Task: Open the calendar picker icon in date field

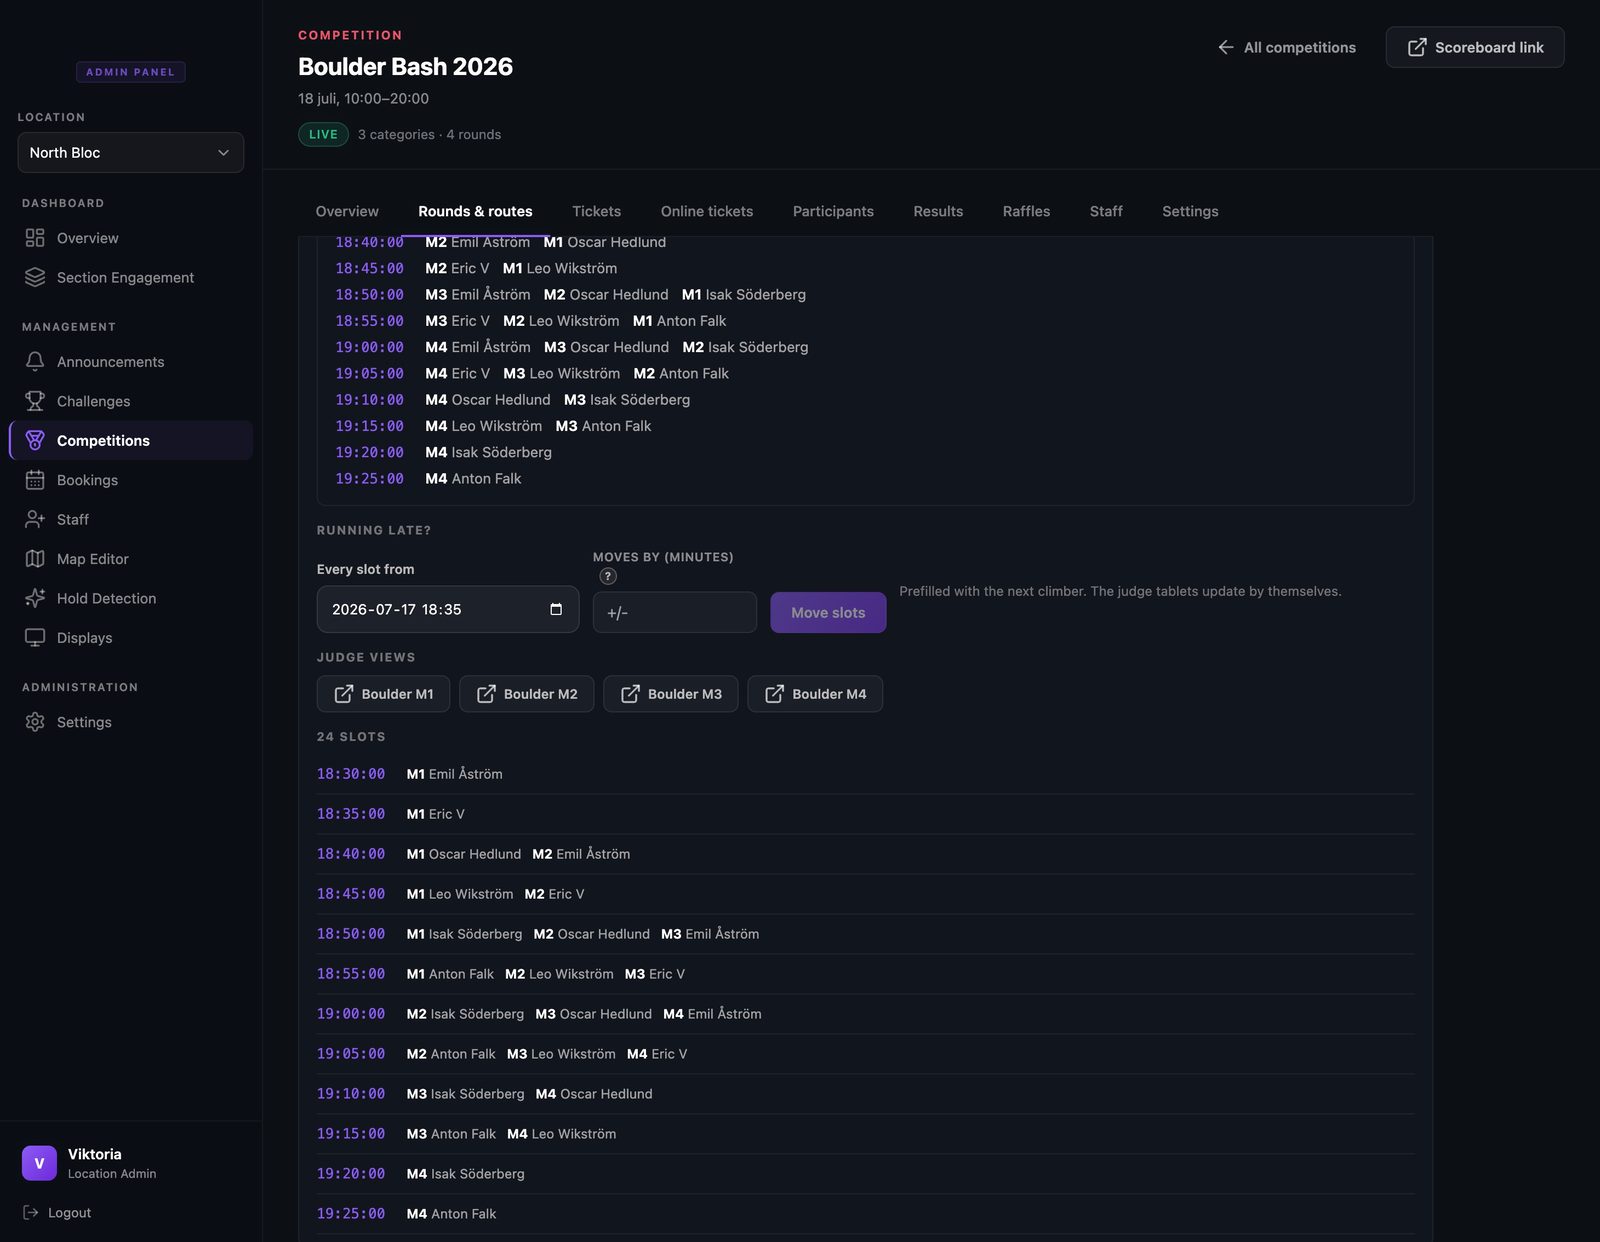Action: point(556,609)
